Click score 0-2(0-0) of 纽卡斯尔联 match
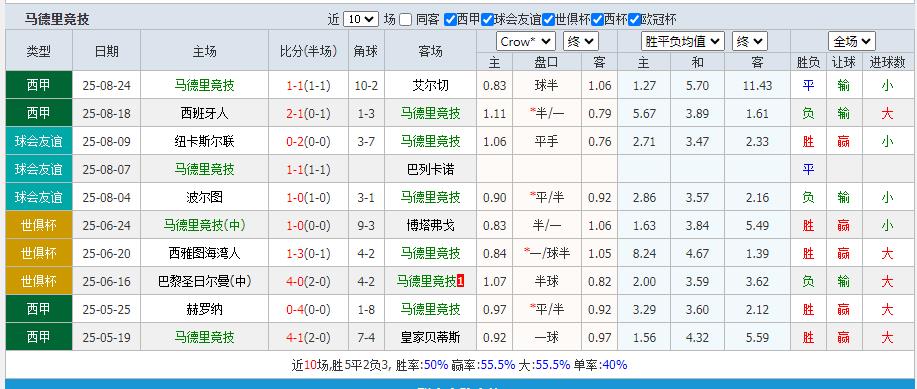Screen dimensions: 917x389 [308, 142]
